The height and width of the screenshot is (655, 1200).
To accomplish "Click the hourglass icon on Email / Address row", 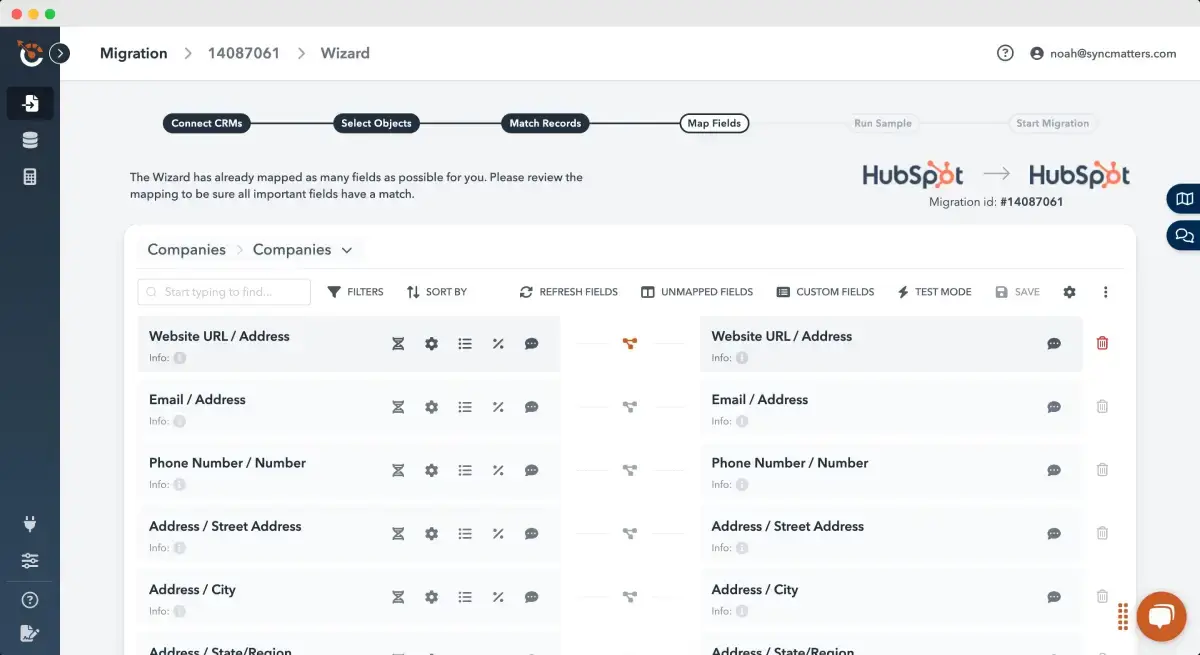I will click(398, 407).
